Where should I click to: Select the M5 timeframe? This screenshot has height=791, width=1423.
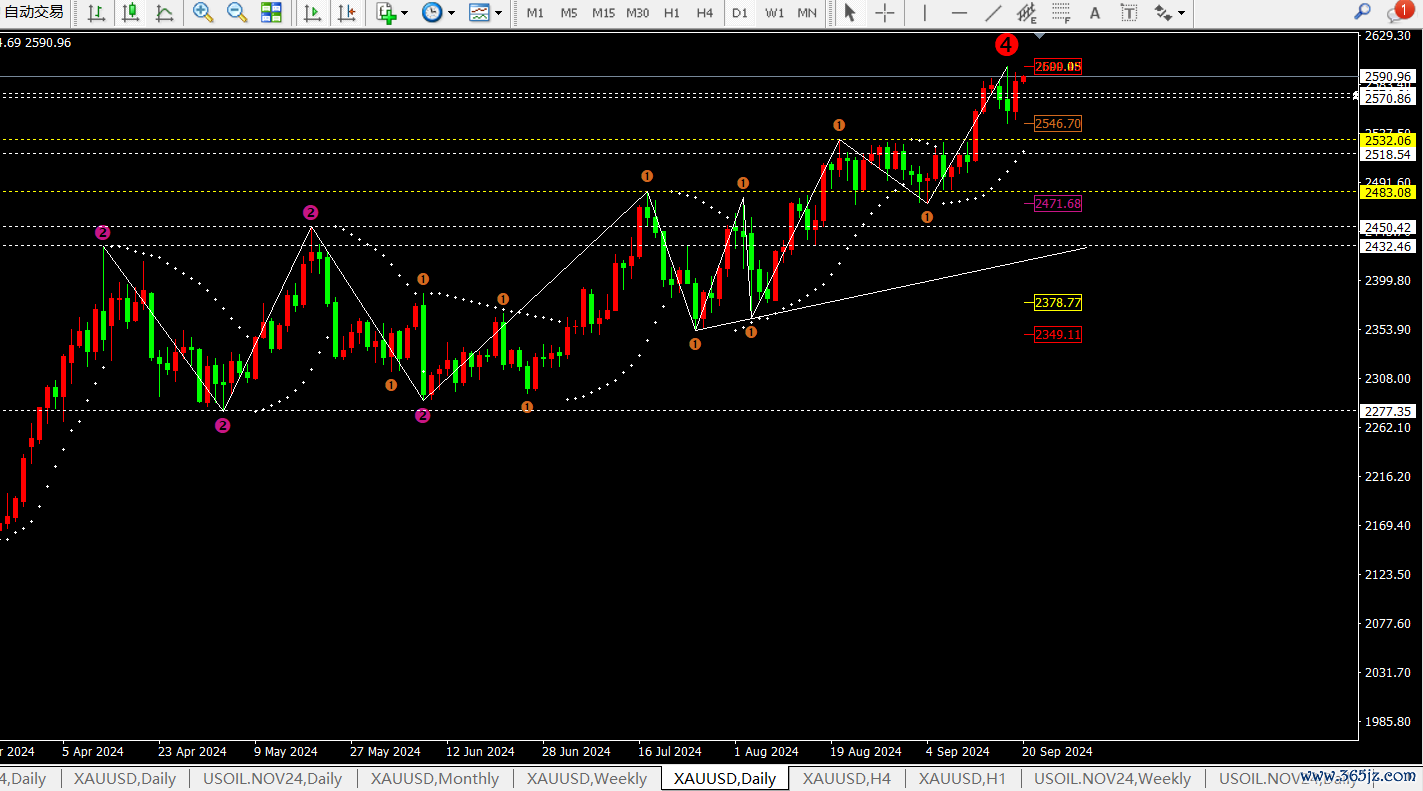click(x=569, y=13)
